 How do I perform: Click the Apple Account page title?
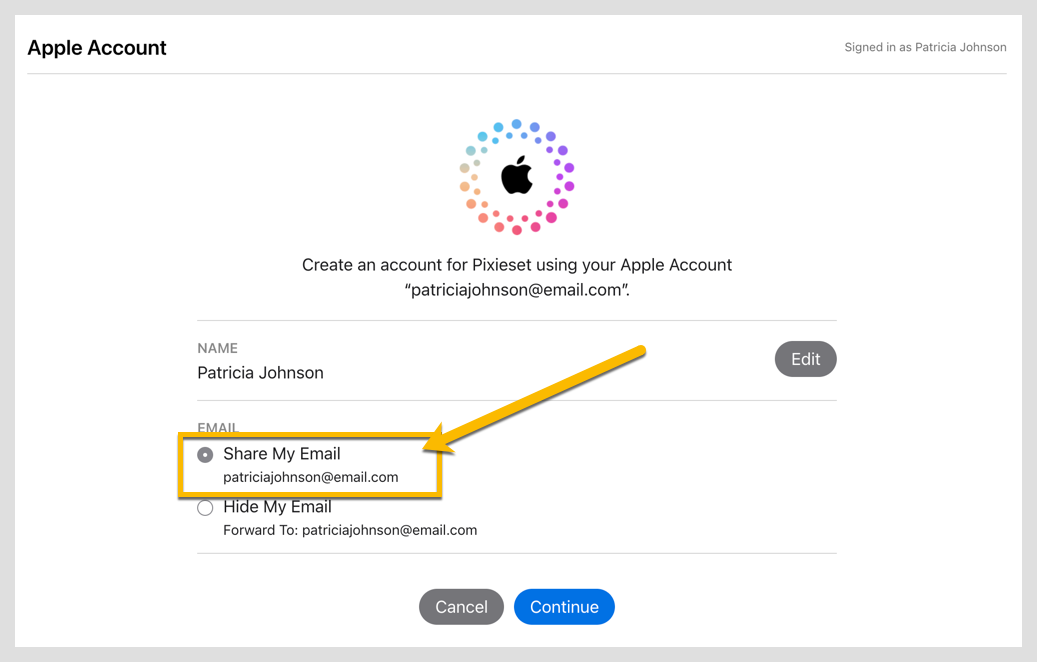tap(97, 48)
